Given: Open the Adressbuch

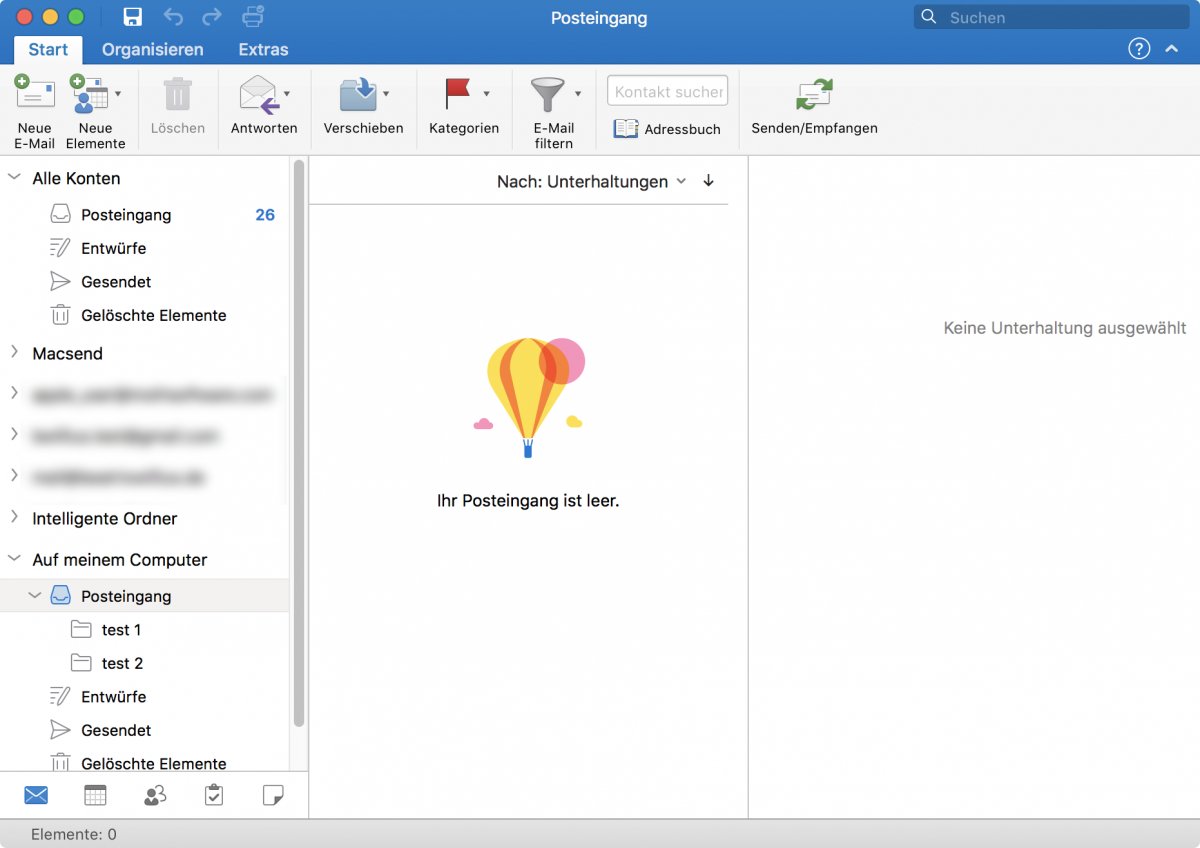Looking at the screenshot, I should (666, 128).
